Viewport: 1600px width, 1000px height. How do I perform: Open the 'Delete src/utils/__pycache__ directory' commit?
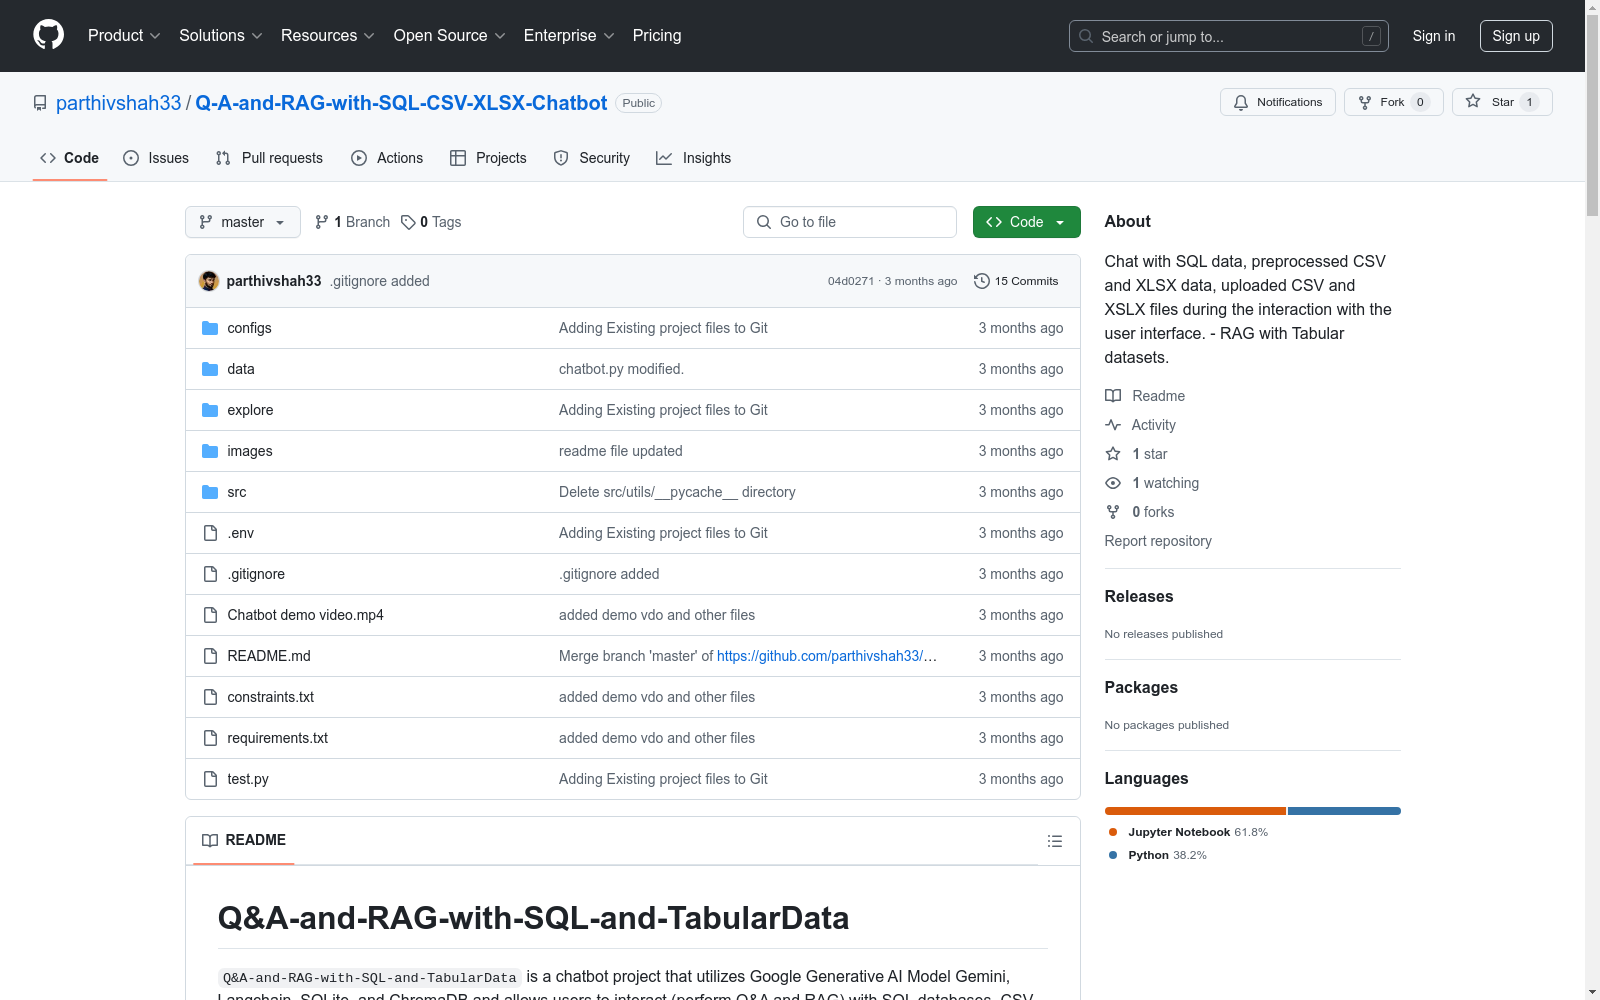pyautogui.click(x=677, y=492)
